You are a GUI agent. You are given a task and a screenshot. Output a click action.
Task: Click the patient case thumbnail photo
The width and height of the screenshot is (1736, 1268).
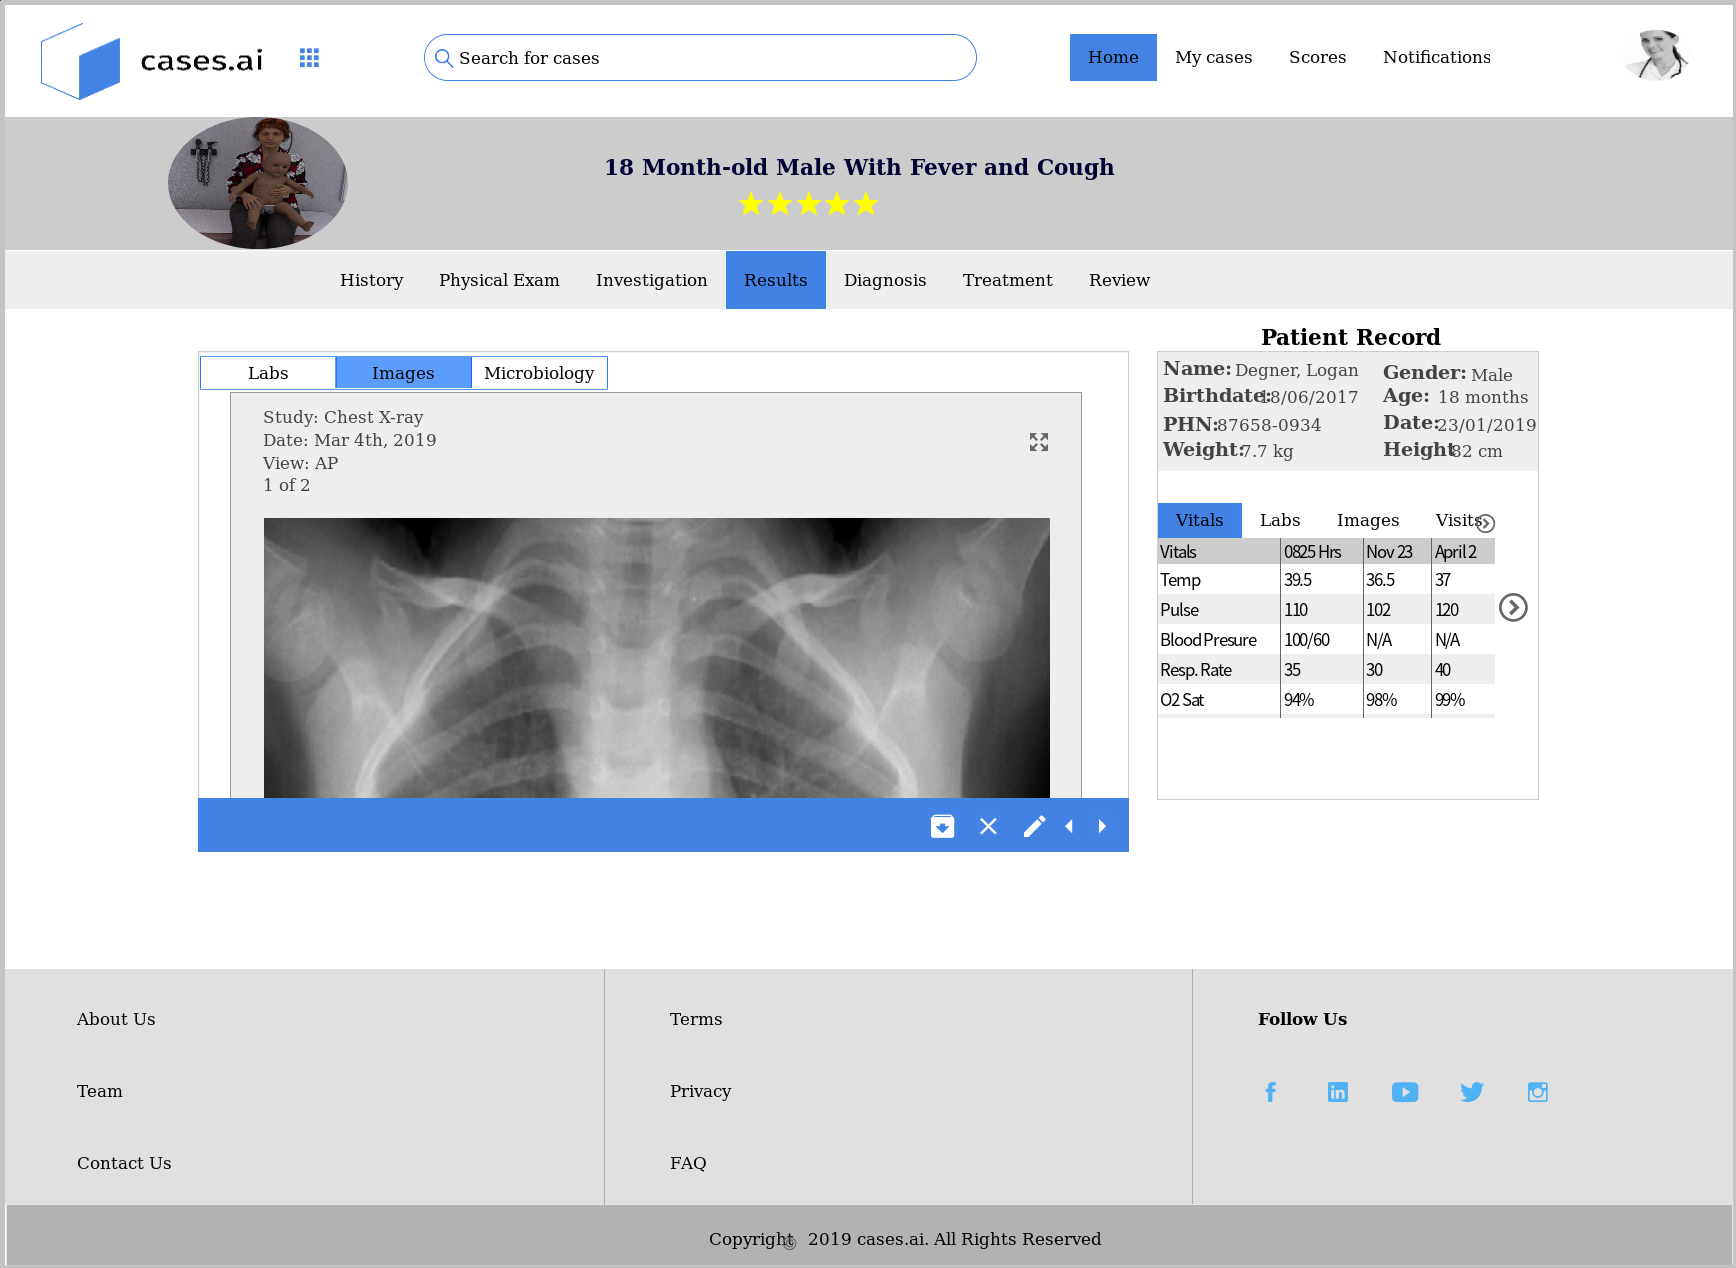[x=258, y=183]
